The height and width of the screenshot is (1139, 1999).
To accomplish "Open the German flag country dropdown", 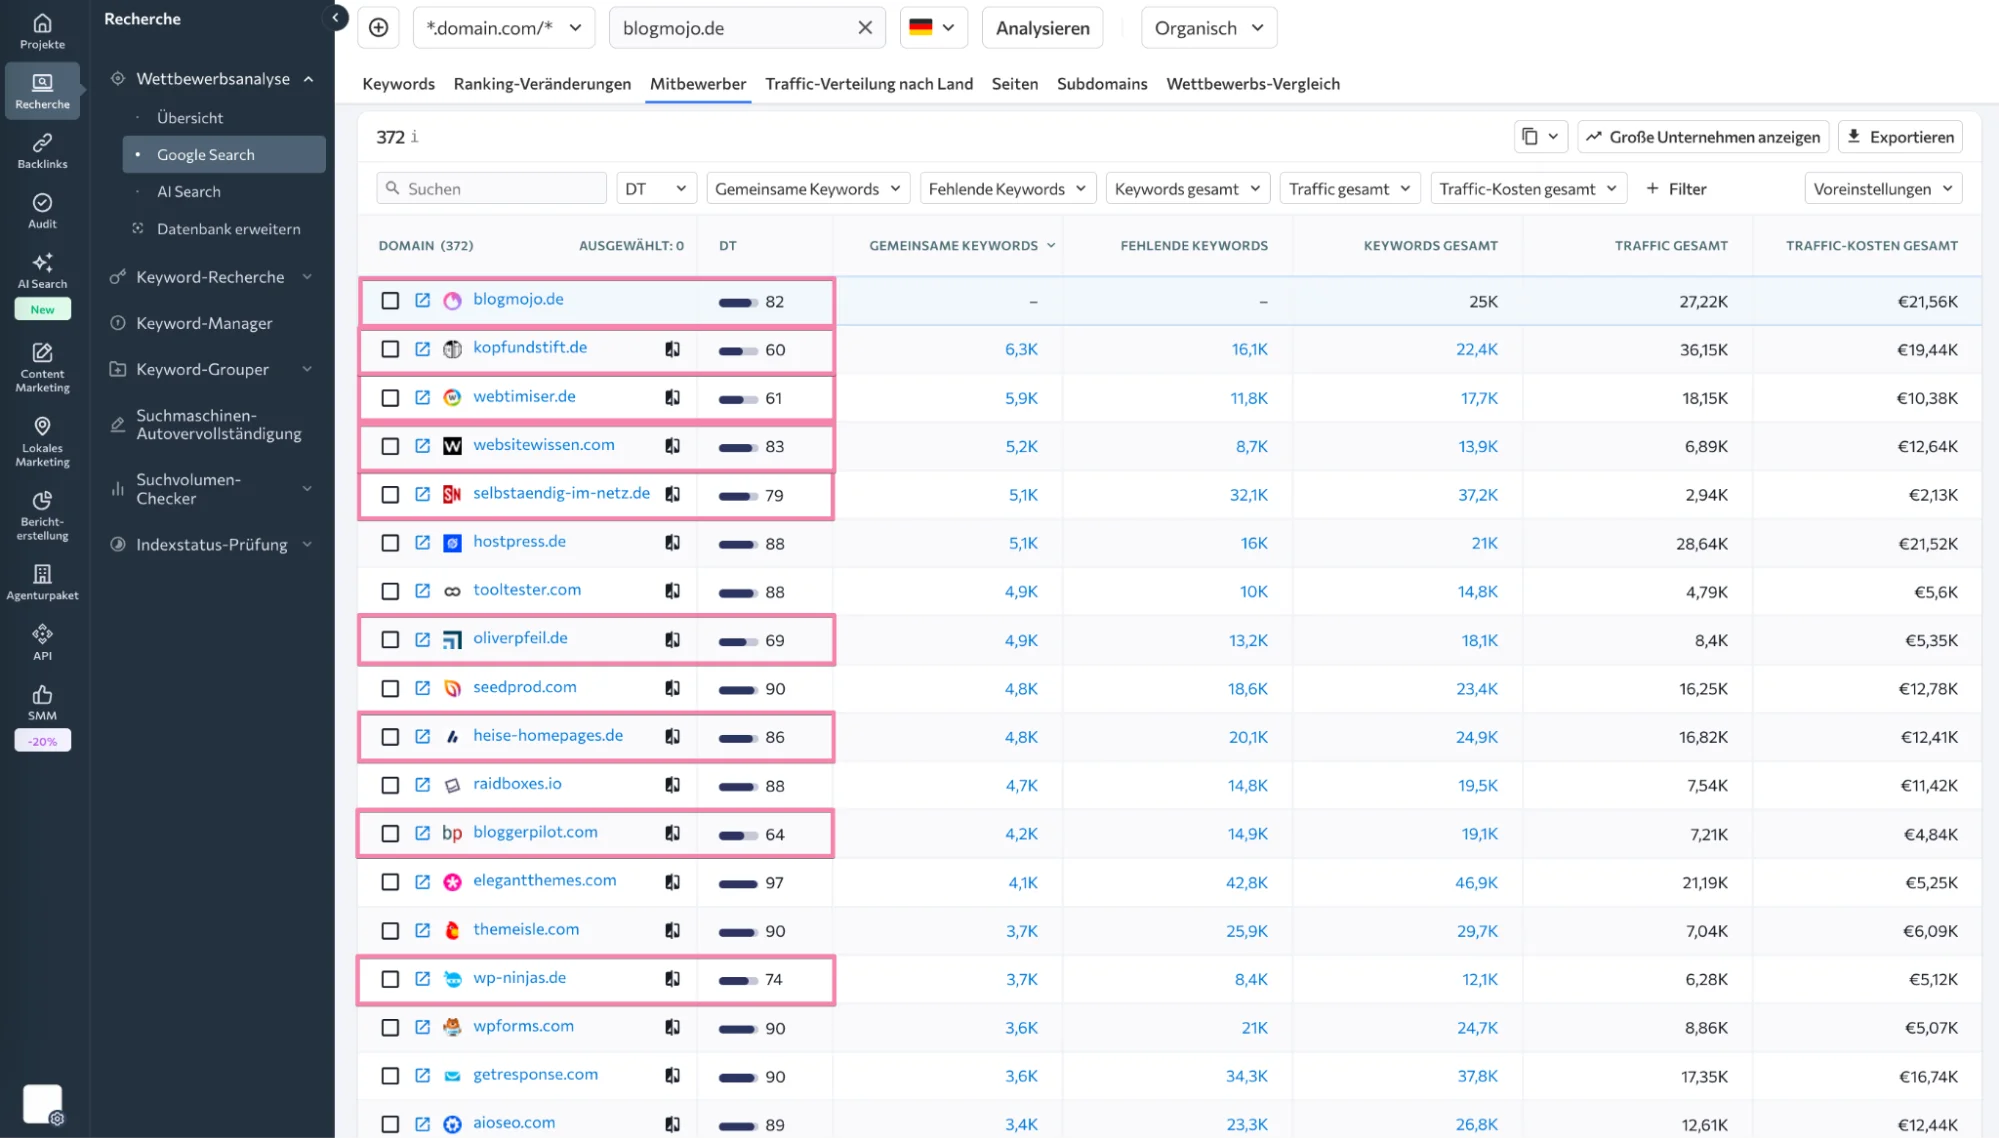I will (x=932, y=28).
